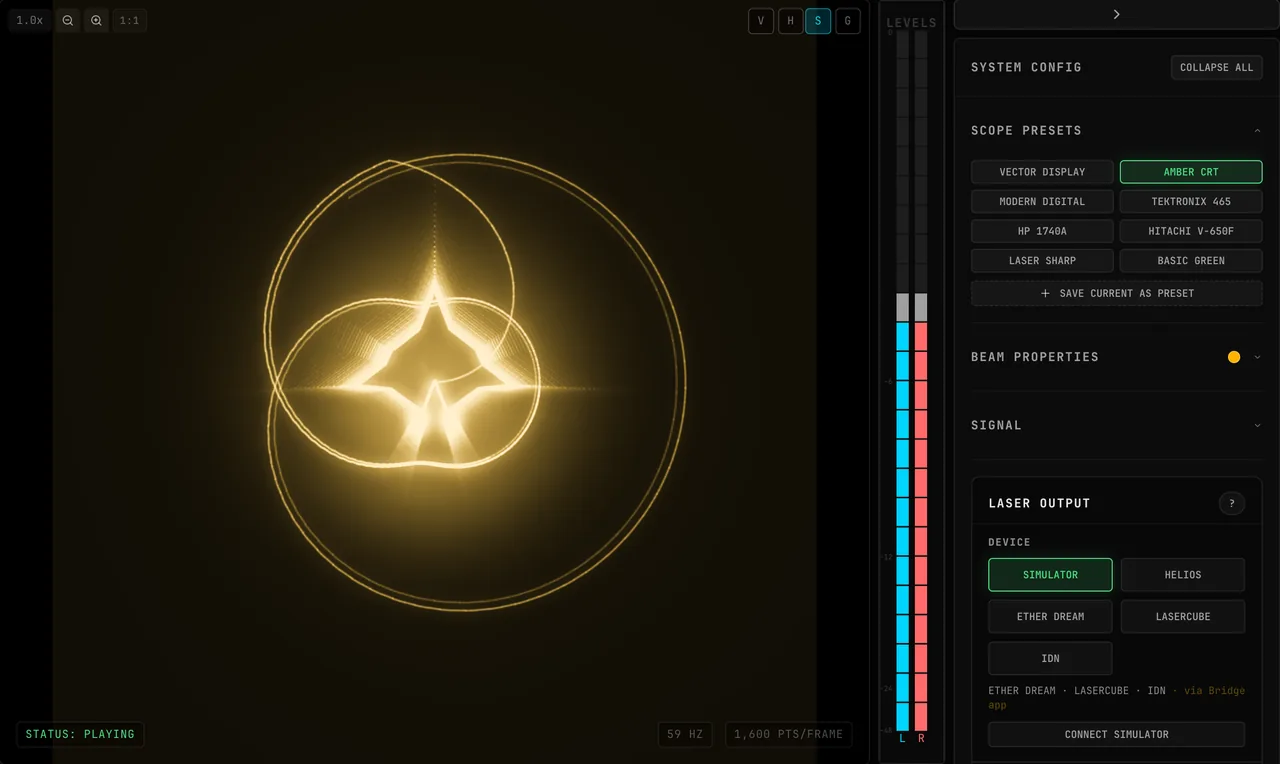This screenshot has width=1280, height=764.
Task: Toggle the V view mode button
Action: click(x=761, y=21)
